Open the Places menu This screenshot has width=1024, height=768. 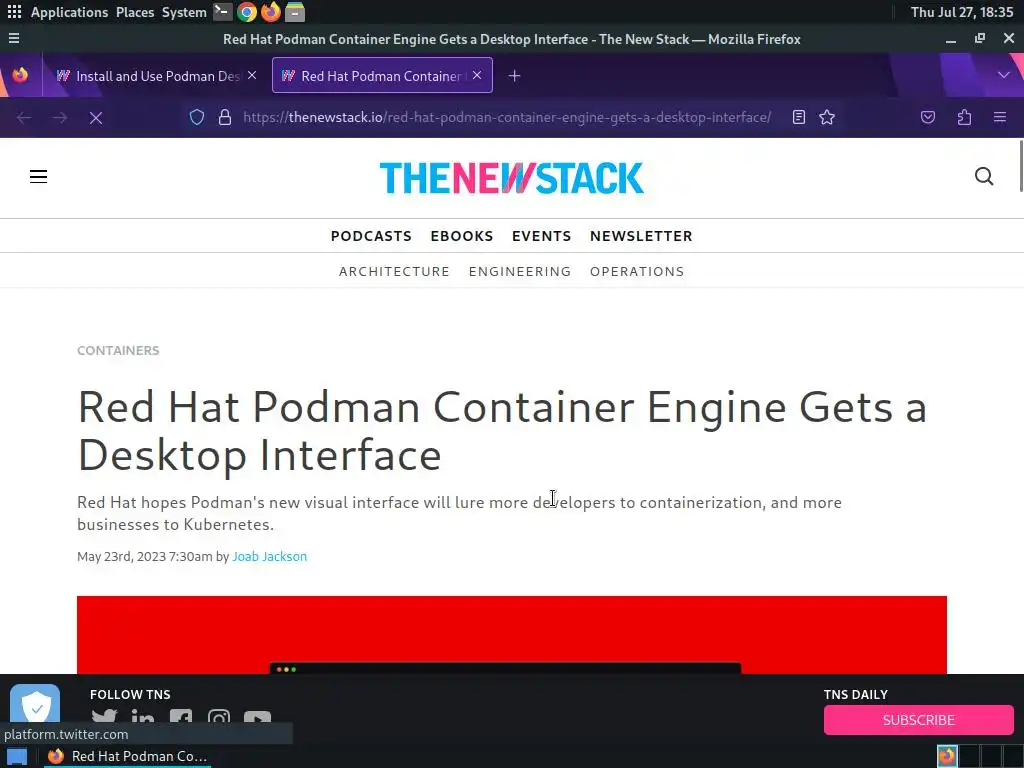point(135,12)
